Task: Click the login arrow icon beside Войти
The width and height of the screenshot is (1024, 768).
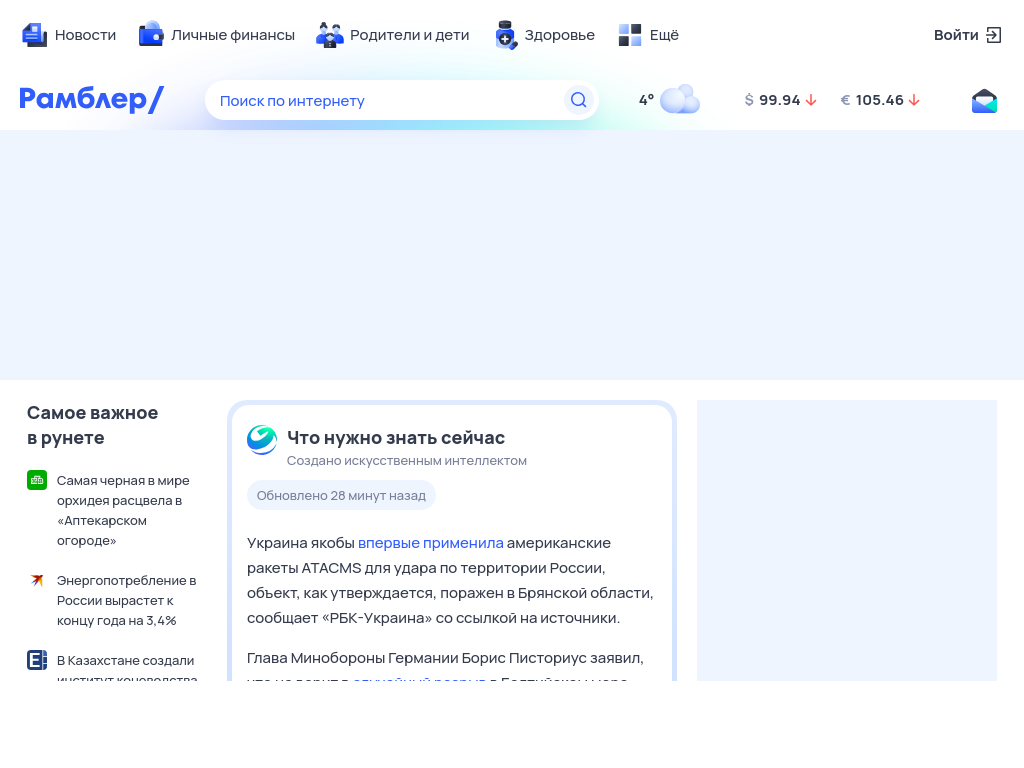Action: click(993, 35)
